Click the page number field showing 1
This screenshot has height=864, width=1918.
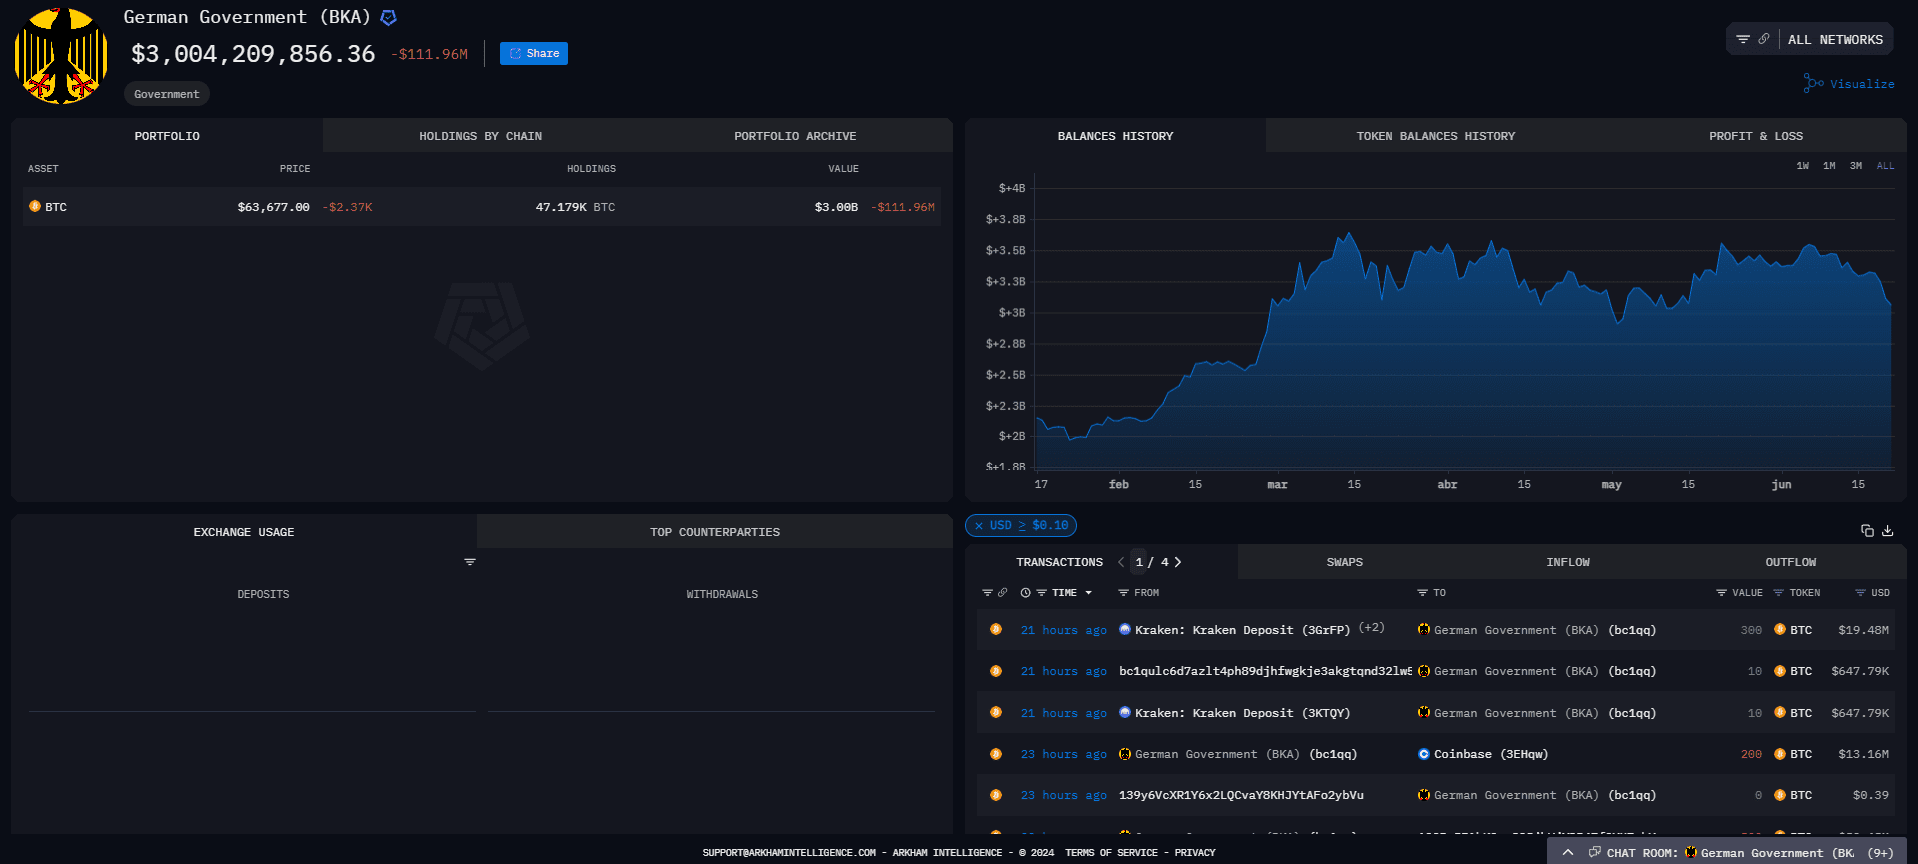[x=1139, y=562]
